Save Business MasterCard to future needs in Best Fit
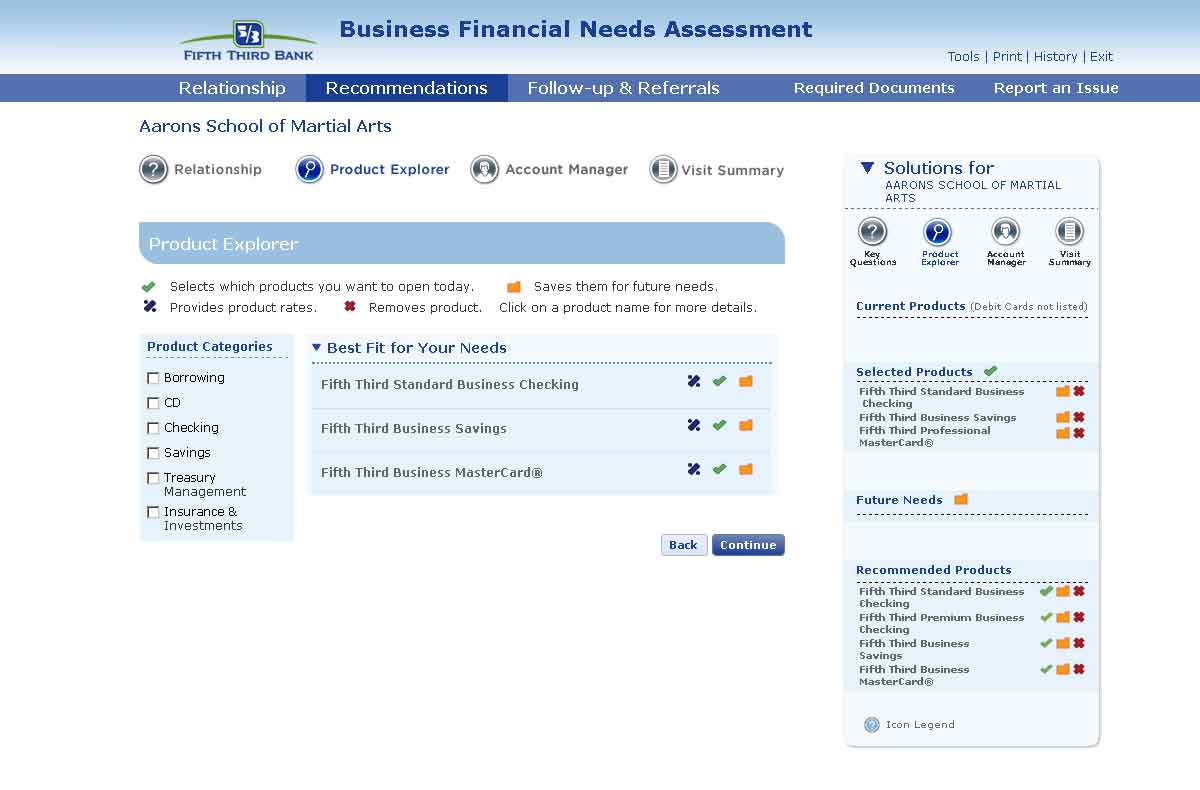 point(745,469)
